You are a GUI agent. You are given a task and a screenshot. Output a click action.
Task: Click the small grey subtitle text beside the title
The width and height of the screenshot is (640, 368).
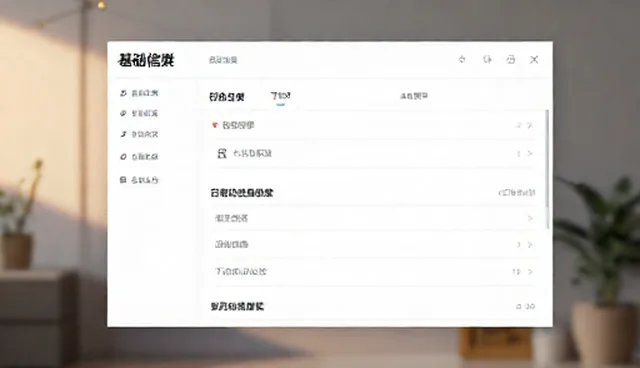(223, 60)
